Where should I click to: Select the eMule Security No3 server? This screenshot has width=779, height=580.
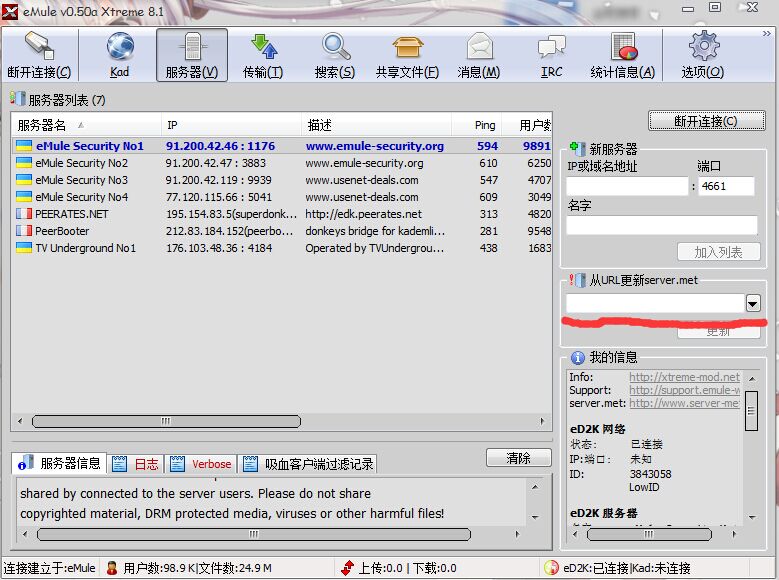coord(282,180)
